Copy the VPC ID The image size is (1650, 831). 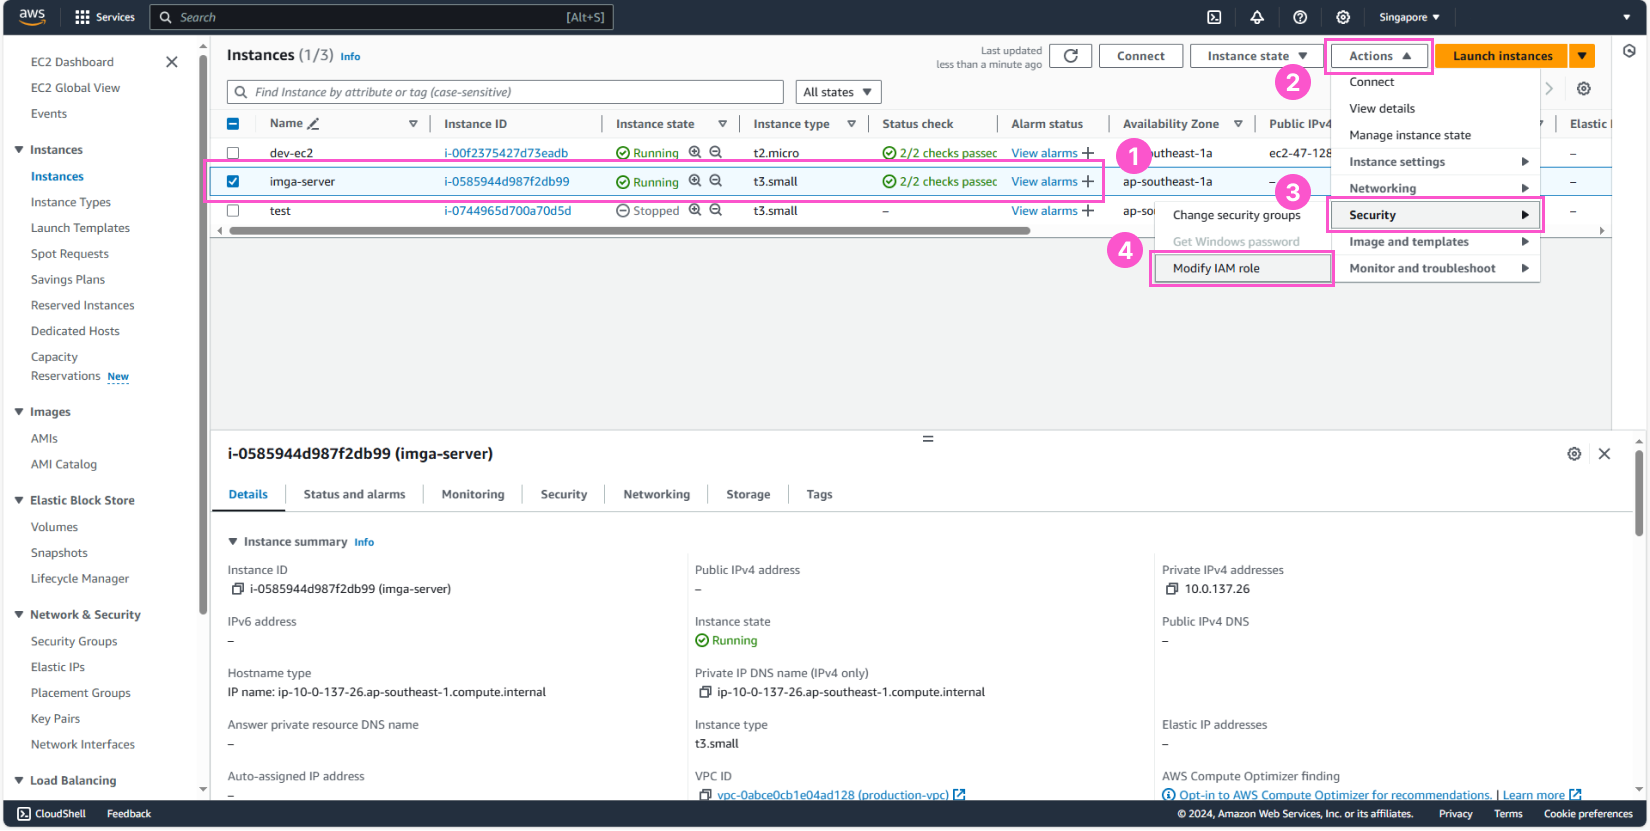pos(705,795)
